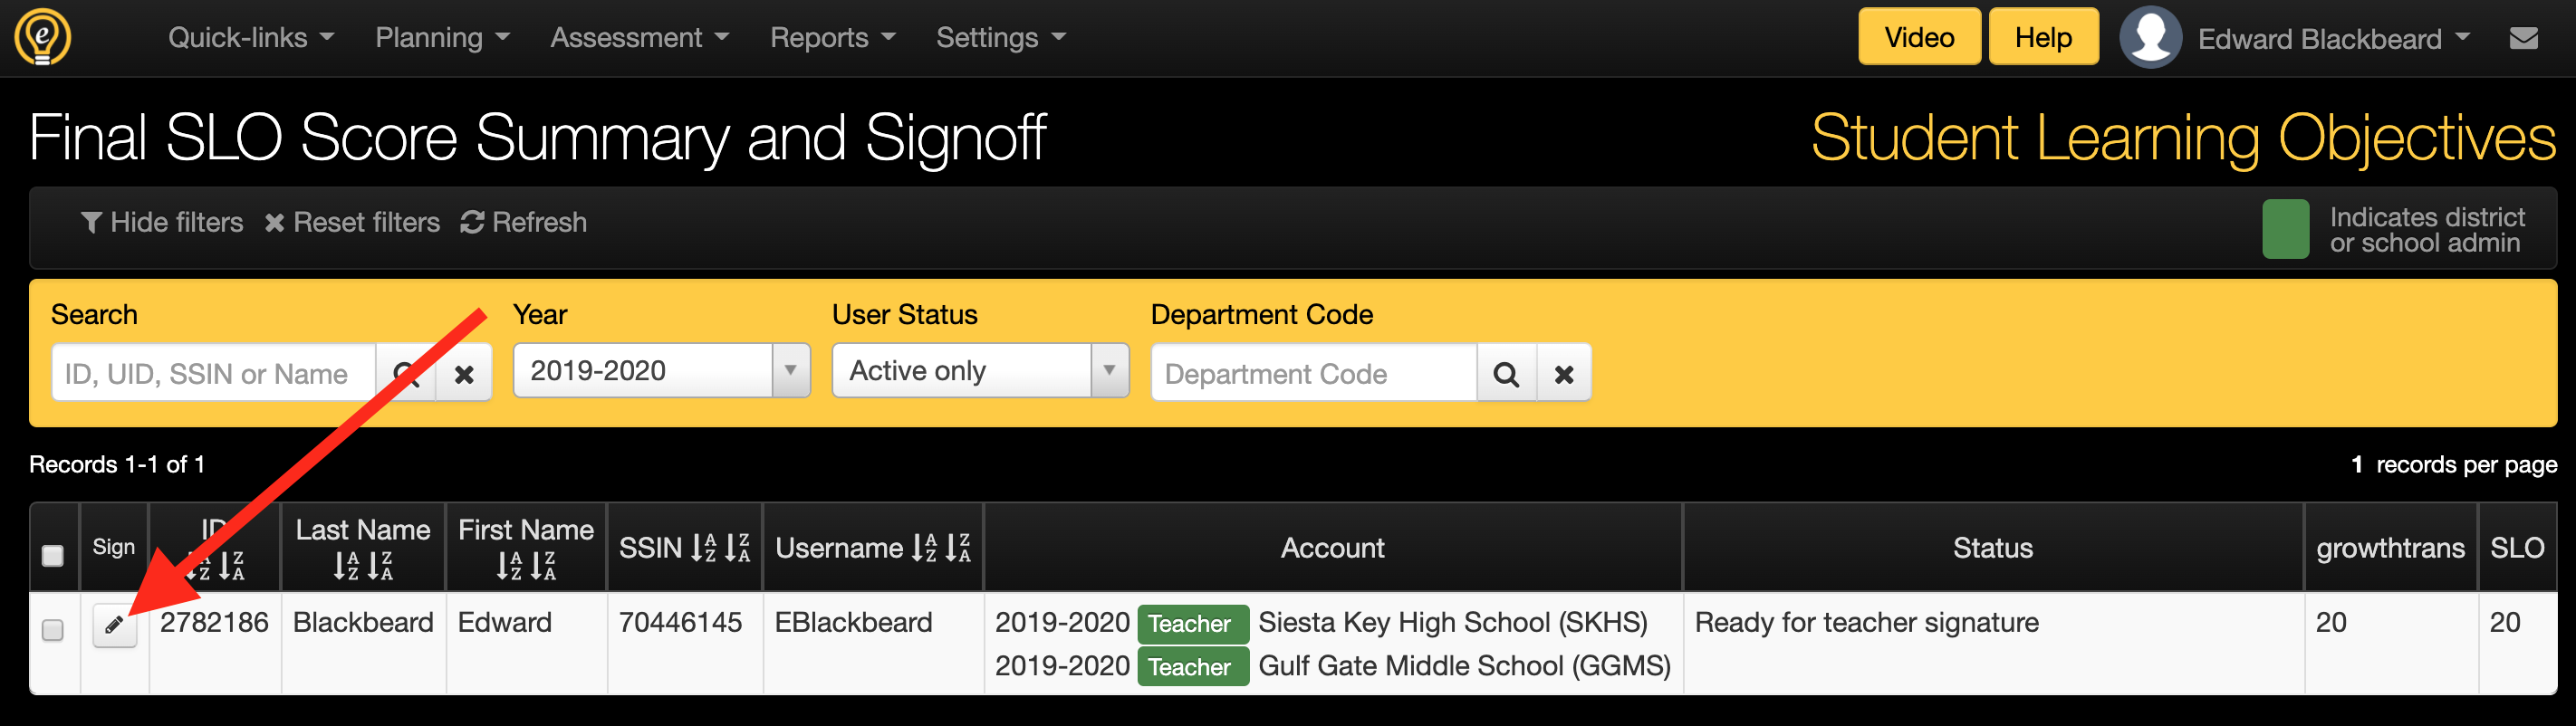Open the Year 2019-2020 dropdown
This screenshot has height=726, width=2576.
click(x=661, y=371)
